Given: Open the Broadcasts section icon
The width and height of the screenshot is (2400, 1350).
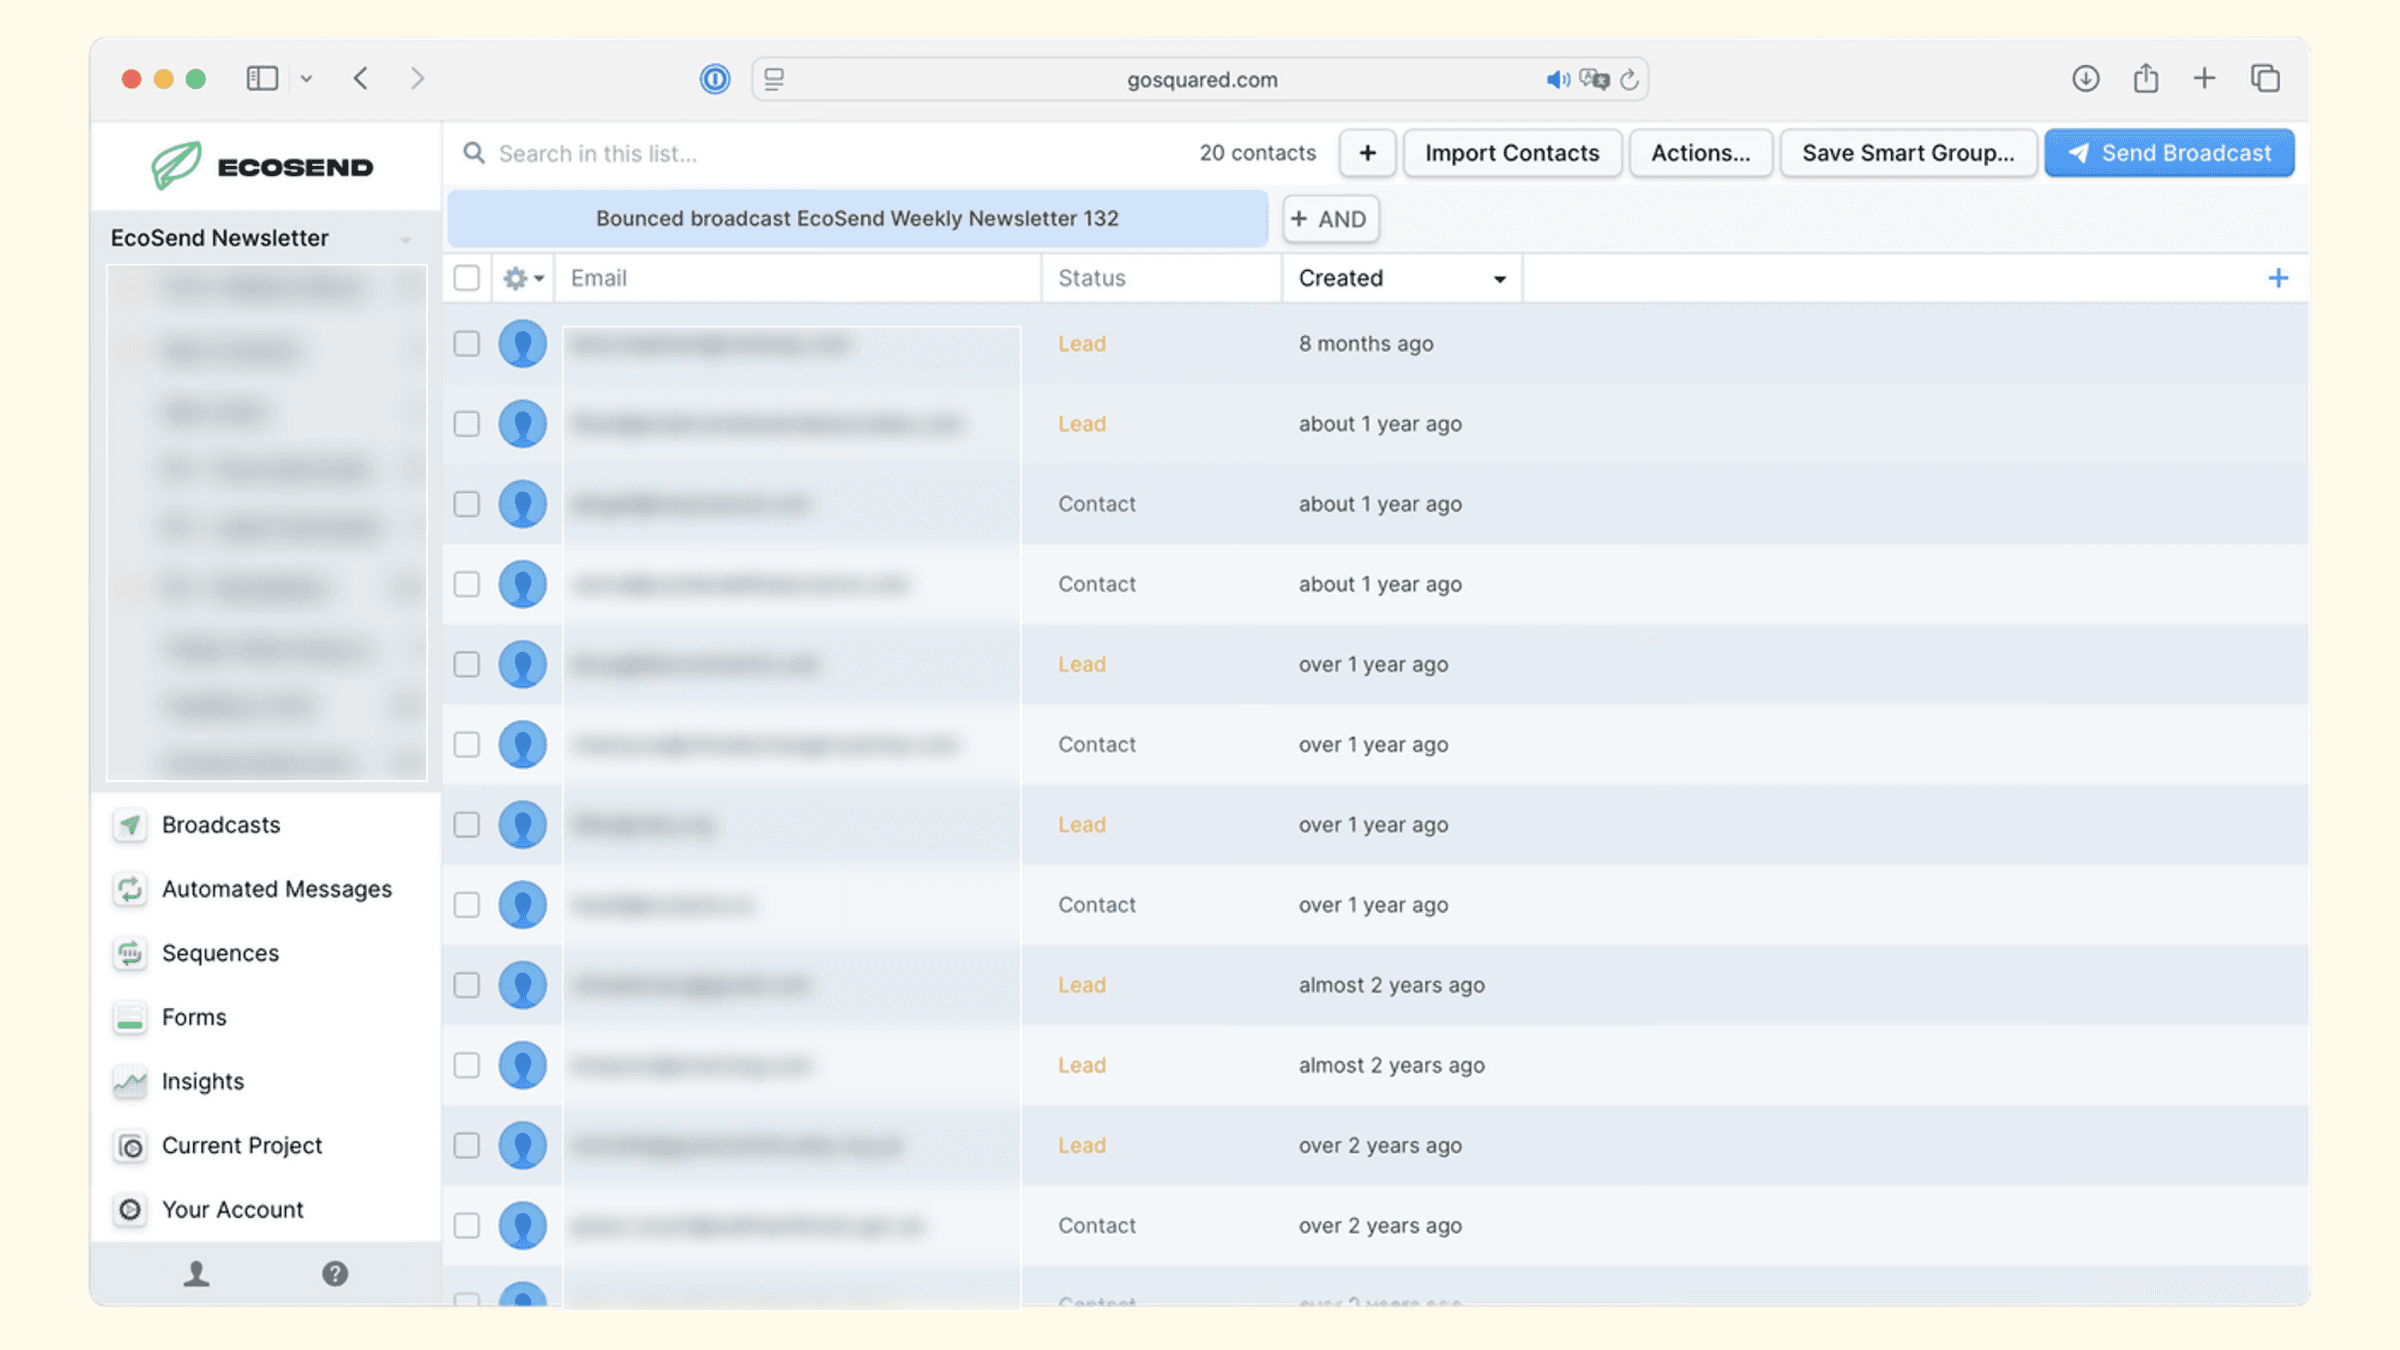Looking at the screenshot, I should coord(130,825).
